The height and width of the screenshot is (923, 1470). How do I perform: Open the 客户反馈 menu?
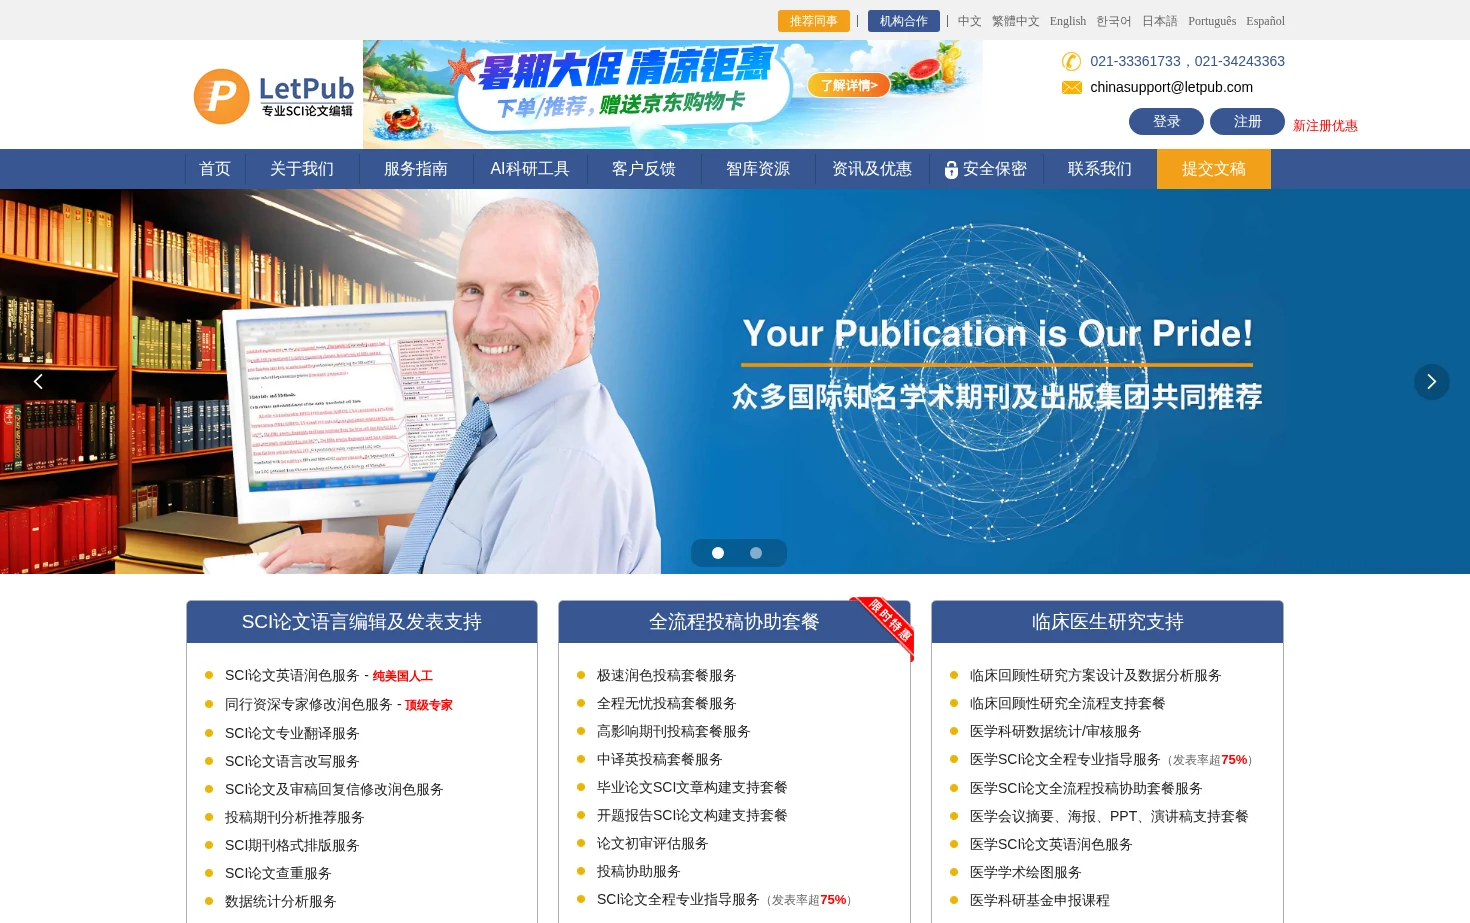(644, 169)
